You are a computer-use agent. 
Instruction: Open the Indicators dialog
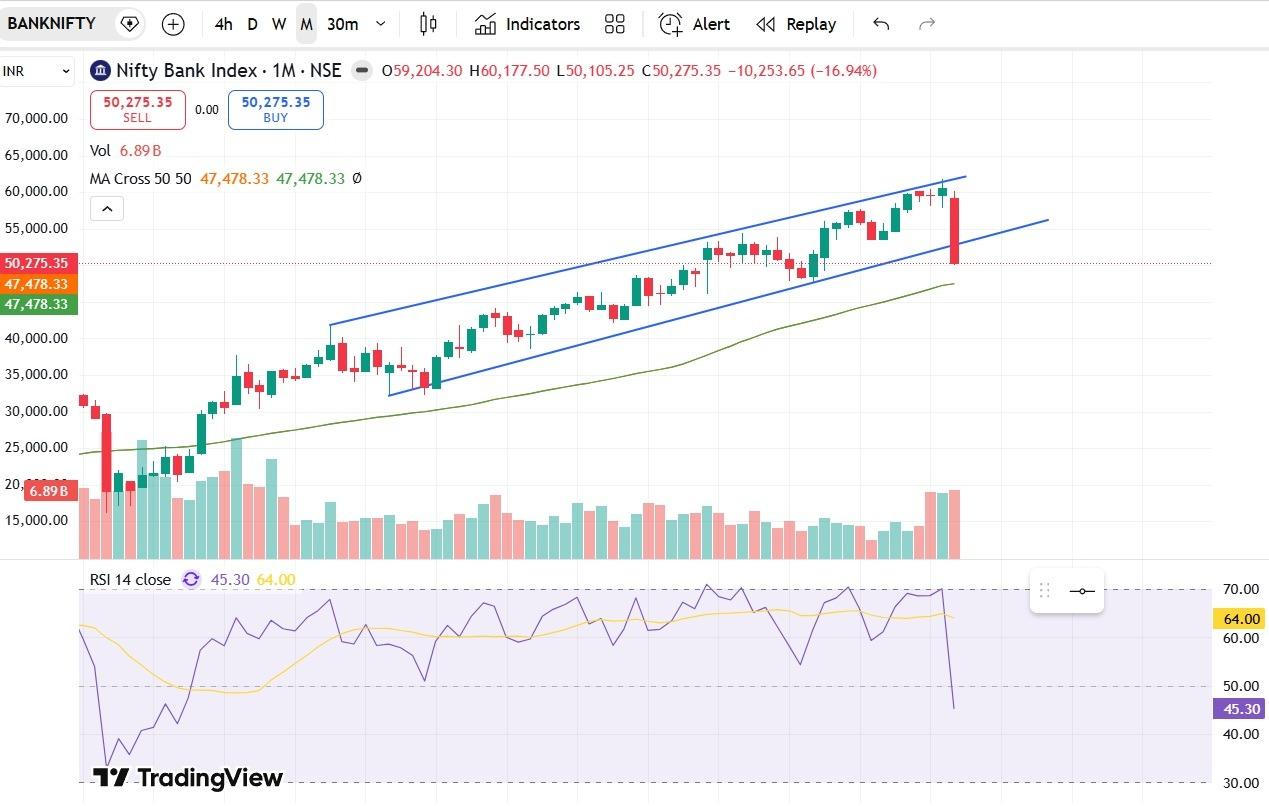click(x=527, y=24)
